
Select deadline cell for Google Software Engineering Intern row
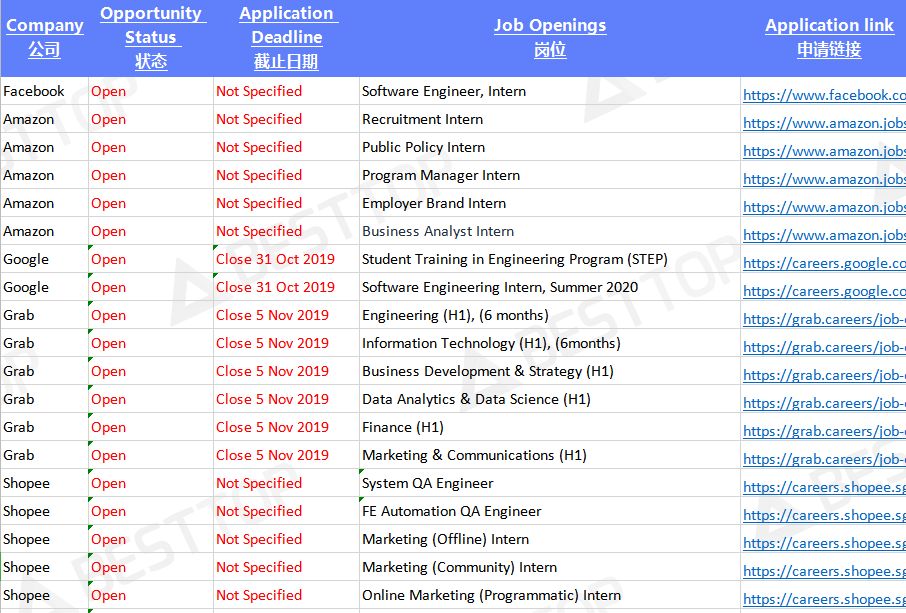coord(286,287)
